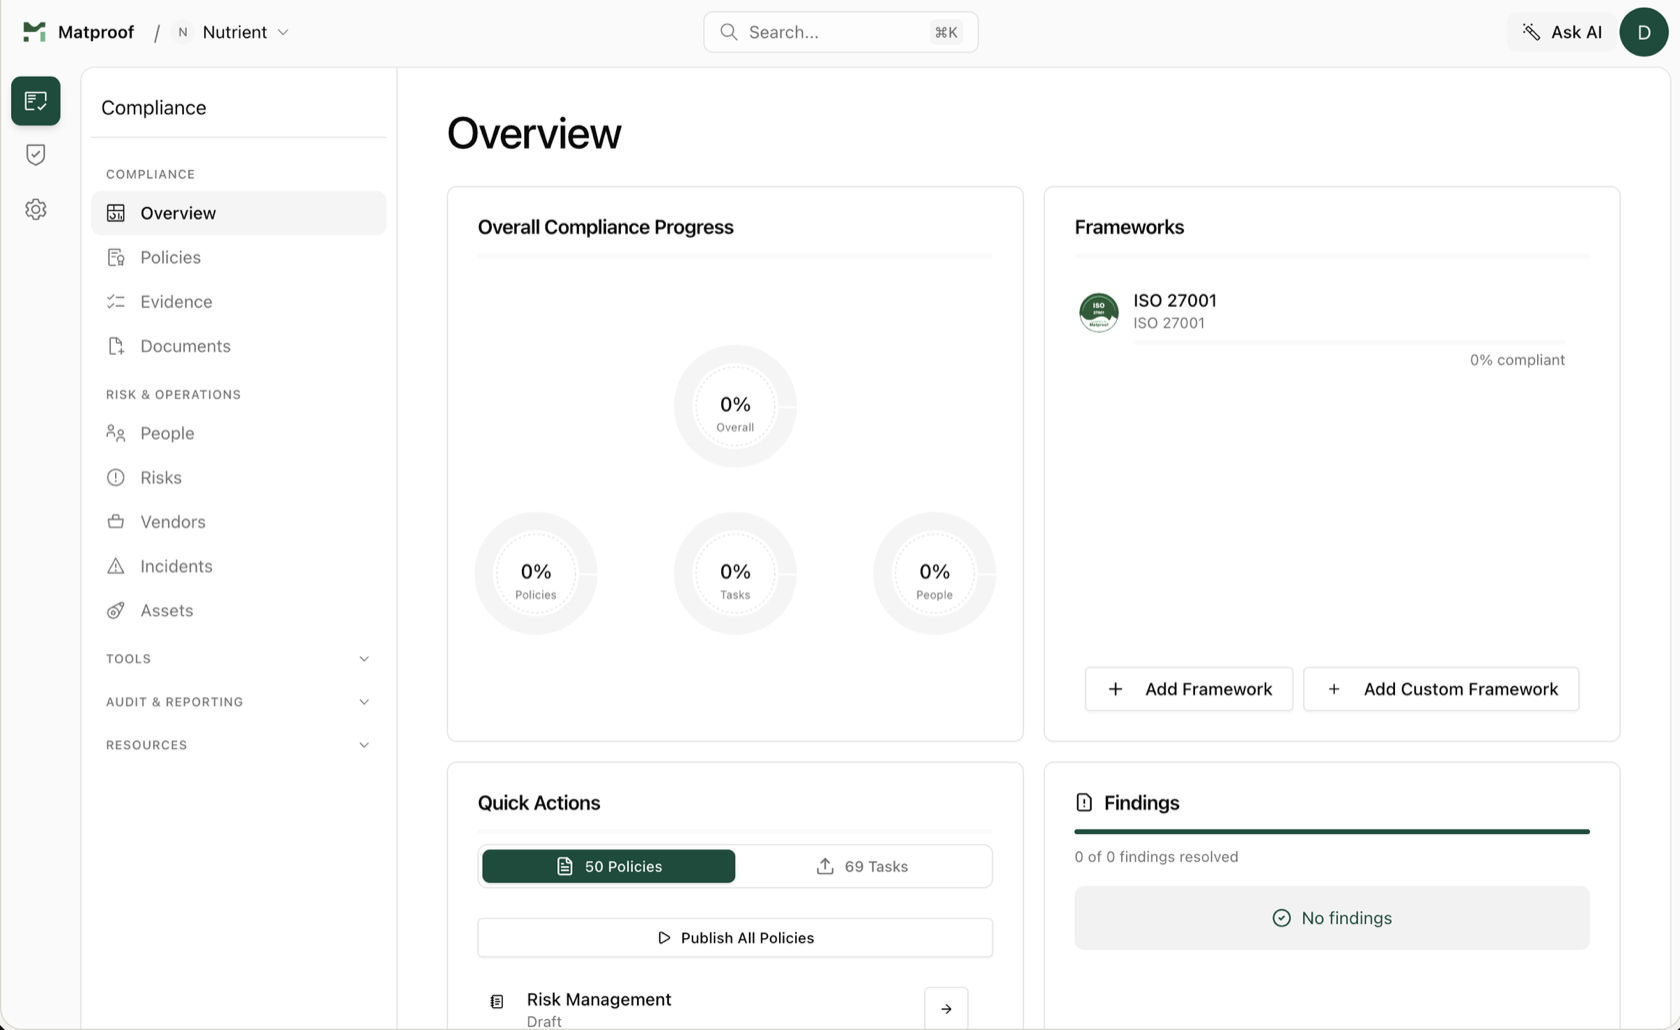The image size is (1680, 1030).
Task: Click the Vendors store icon
Action: (116, 521)
